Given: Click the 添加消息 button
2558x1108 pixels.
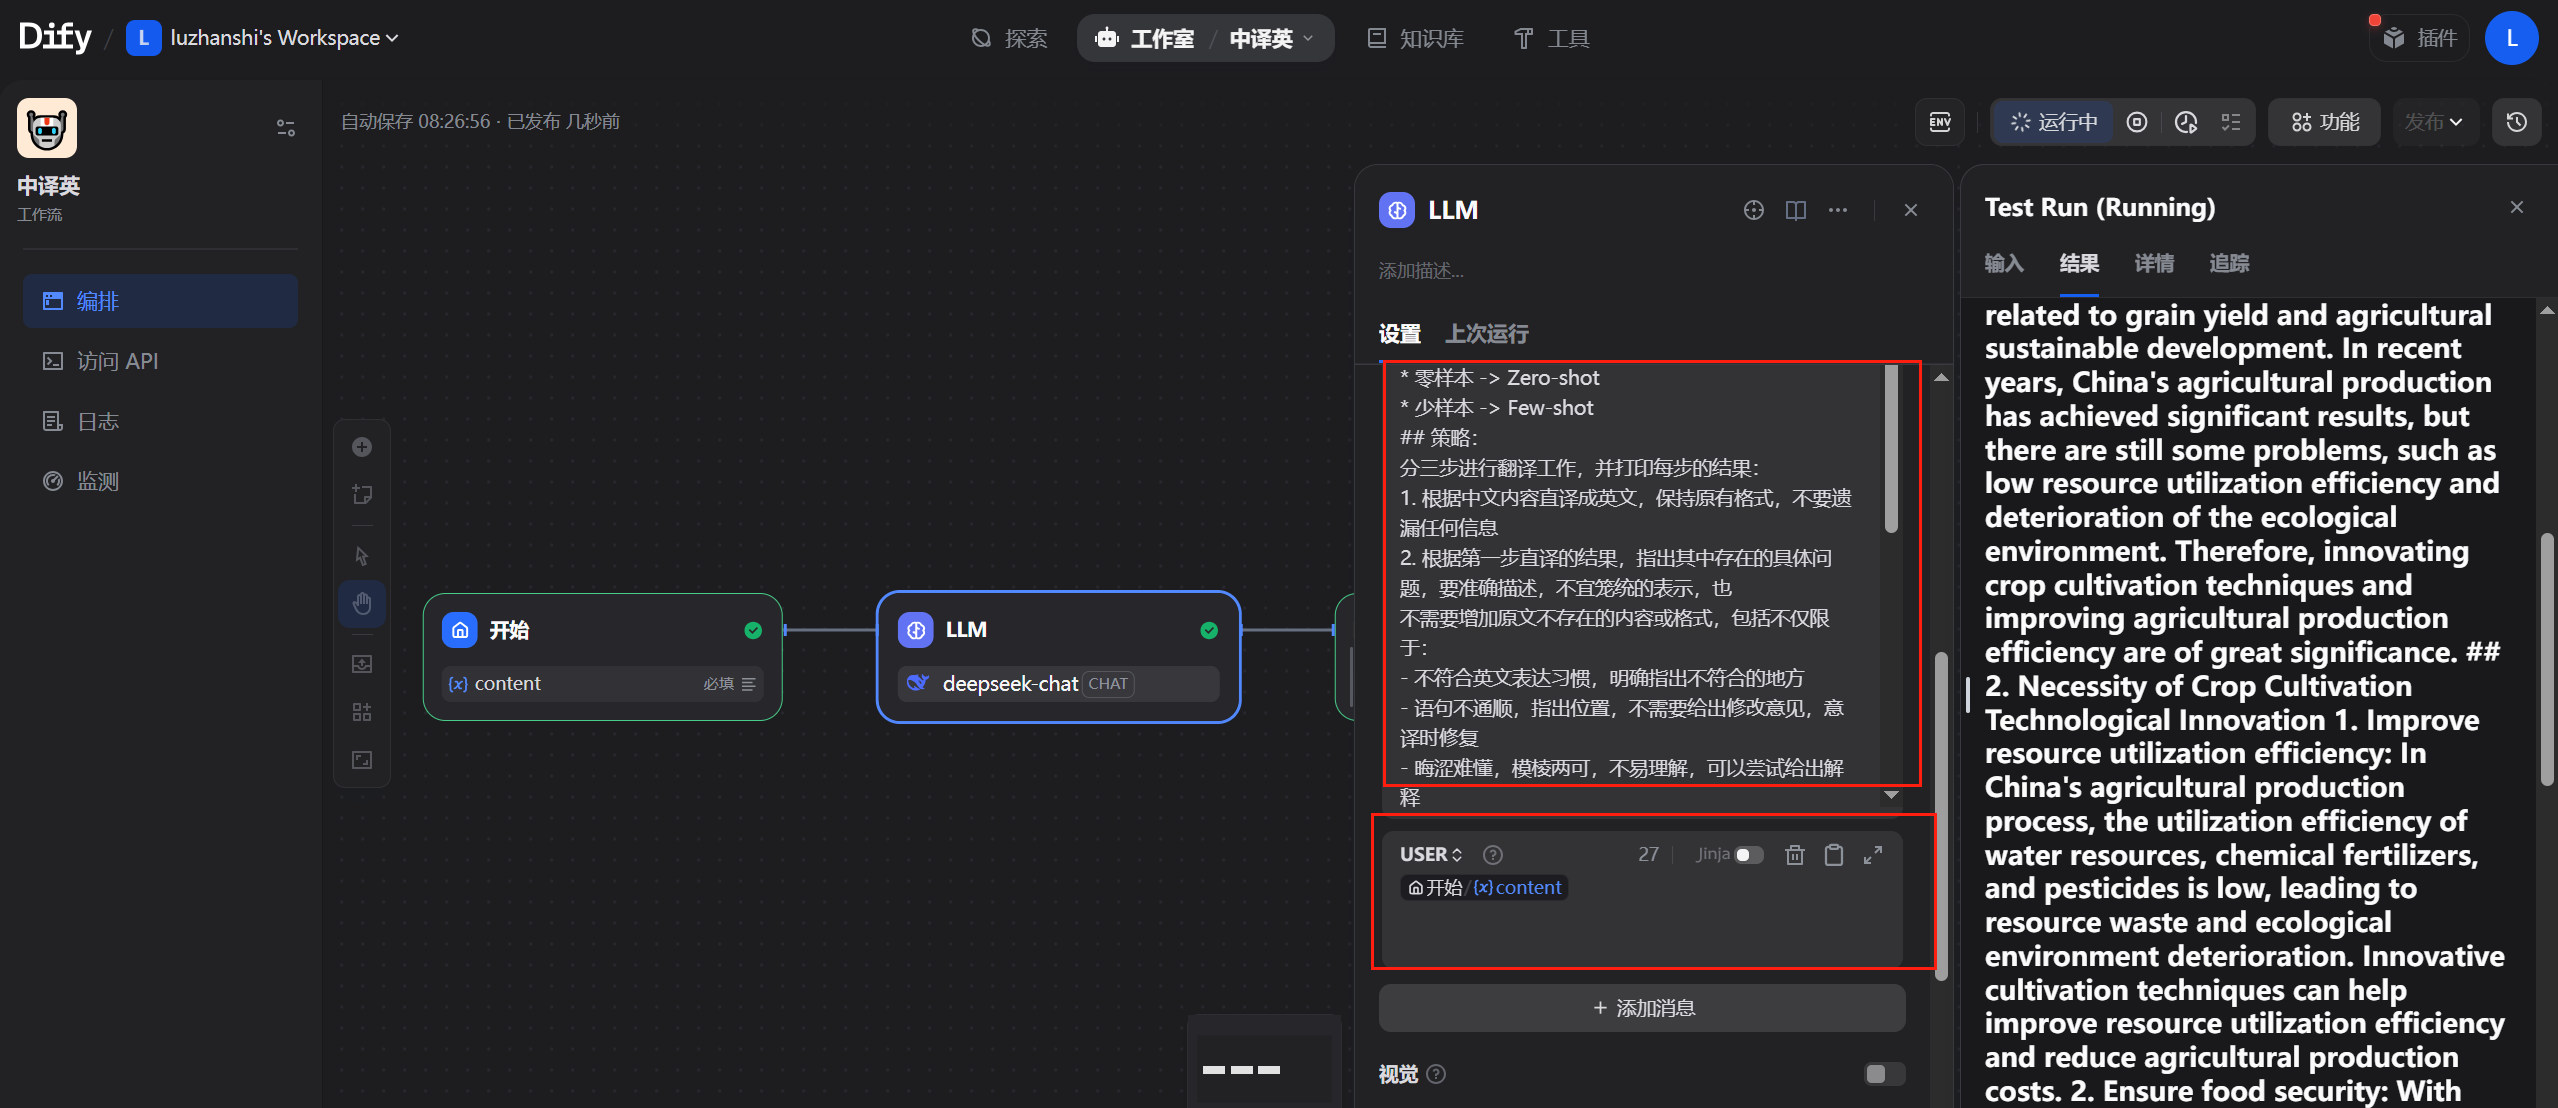Looking at the screenshot, I should [1642, 1008].
